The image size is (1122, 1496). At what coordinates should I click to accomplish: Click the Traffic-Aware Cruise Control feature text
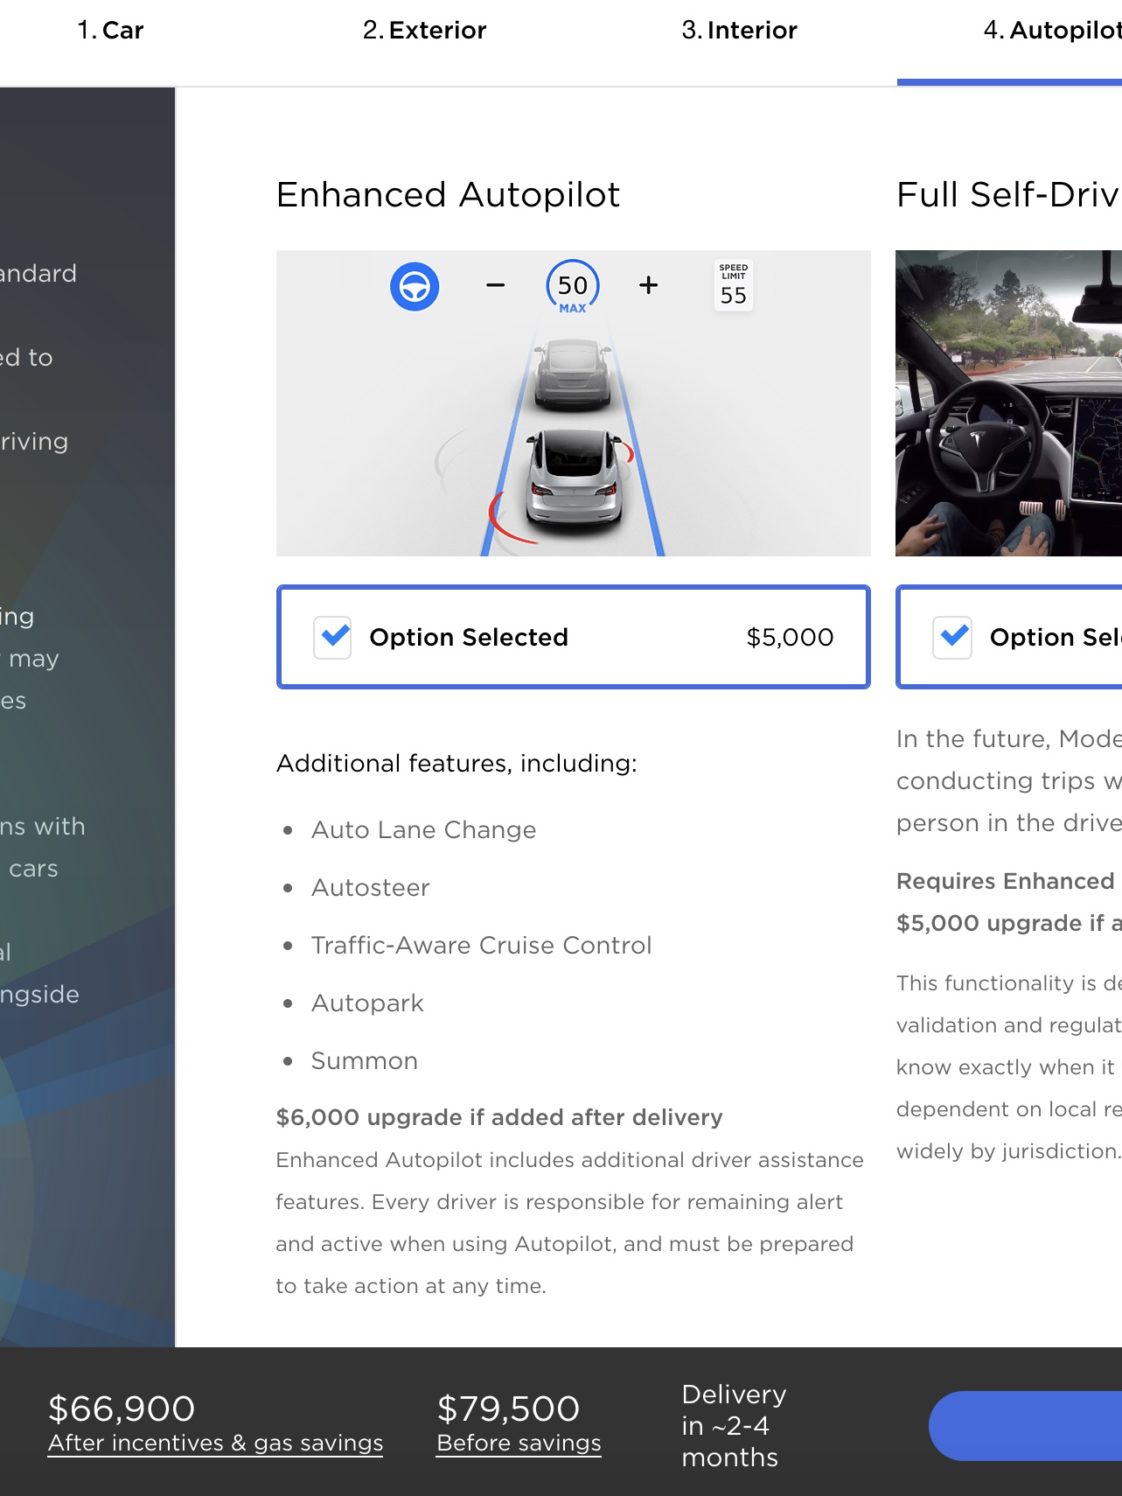pos(481,945)
